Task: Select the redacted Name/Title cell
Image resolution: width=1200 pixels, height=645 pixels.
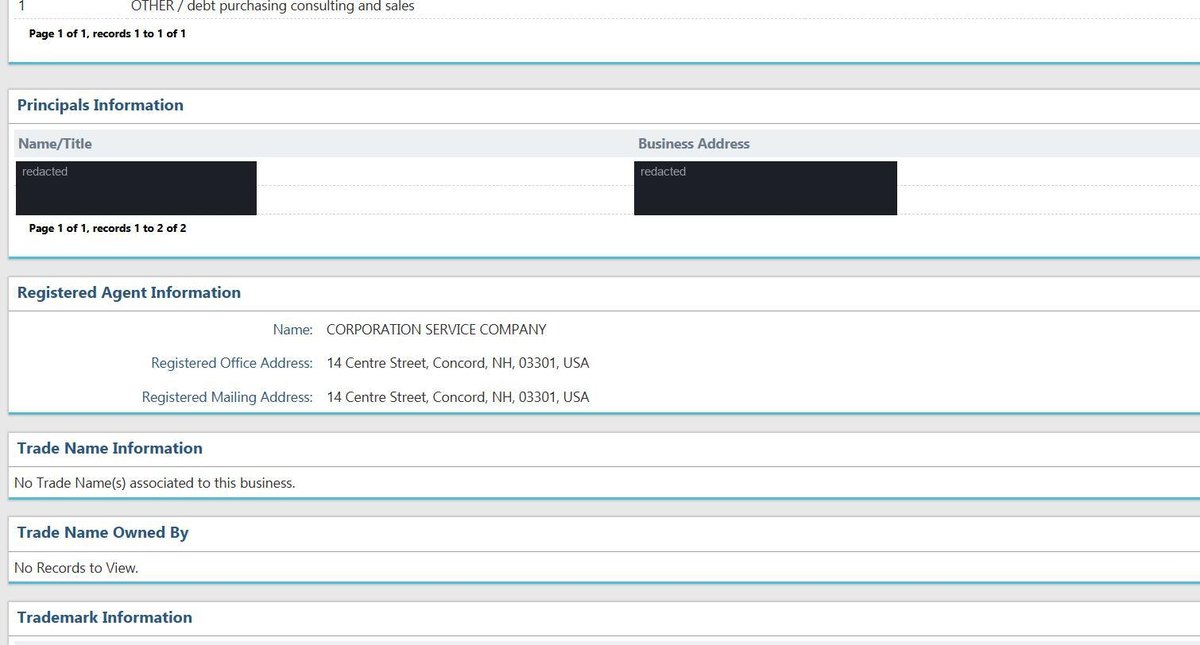Action: (136, 188)
